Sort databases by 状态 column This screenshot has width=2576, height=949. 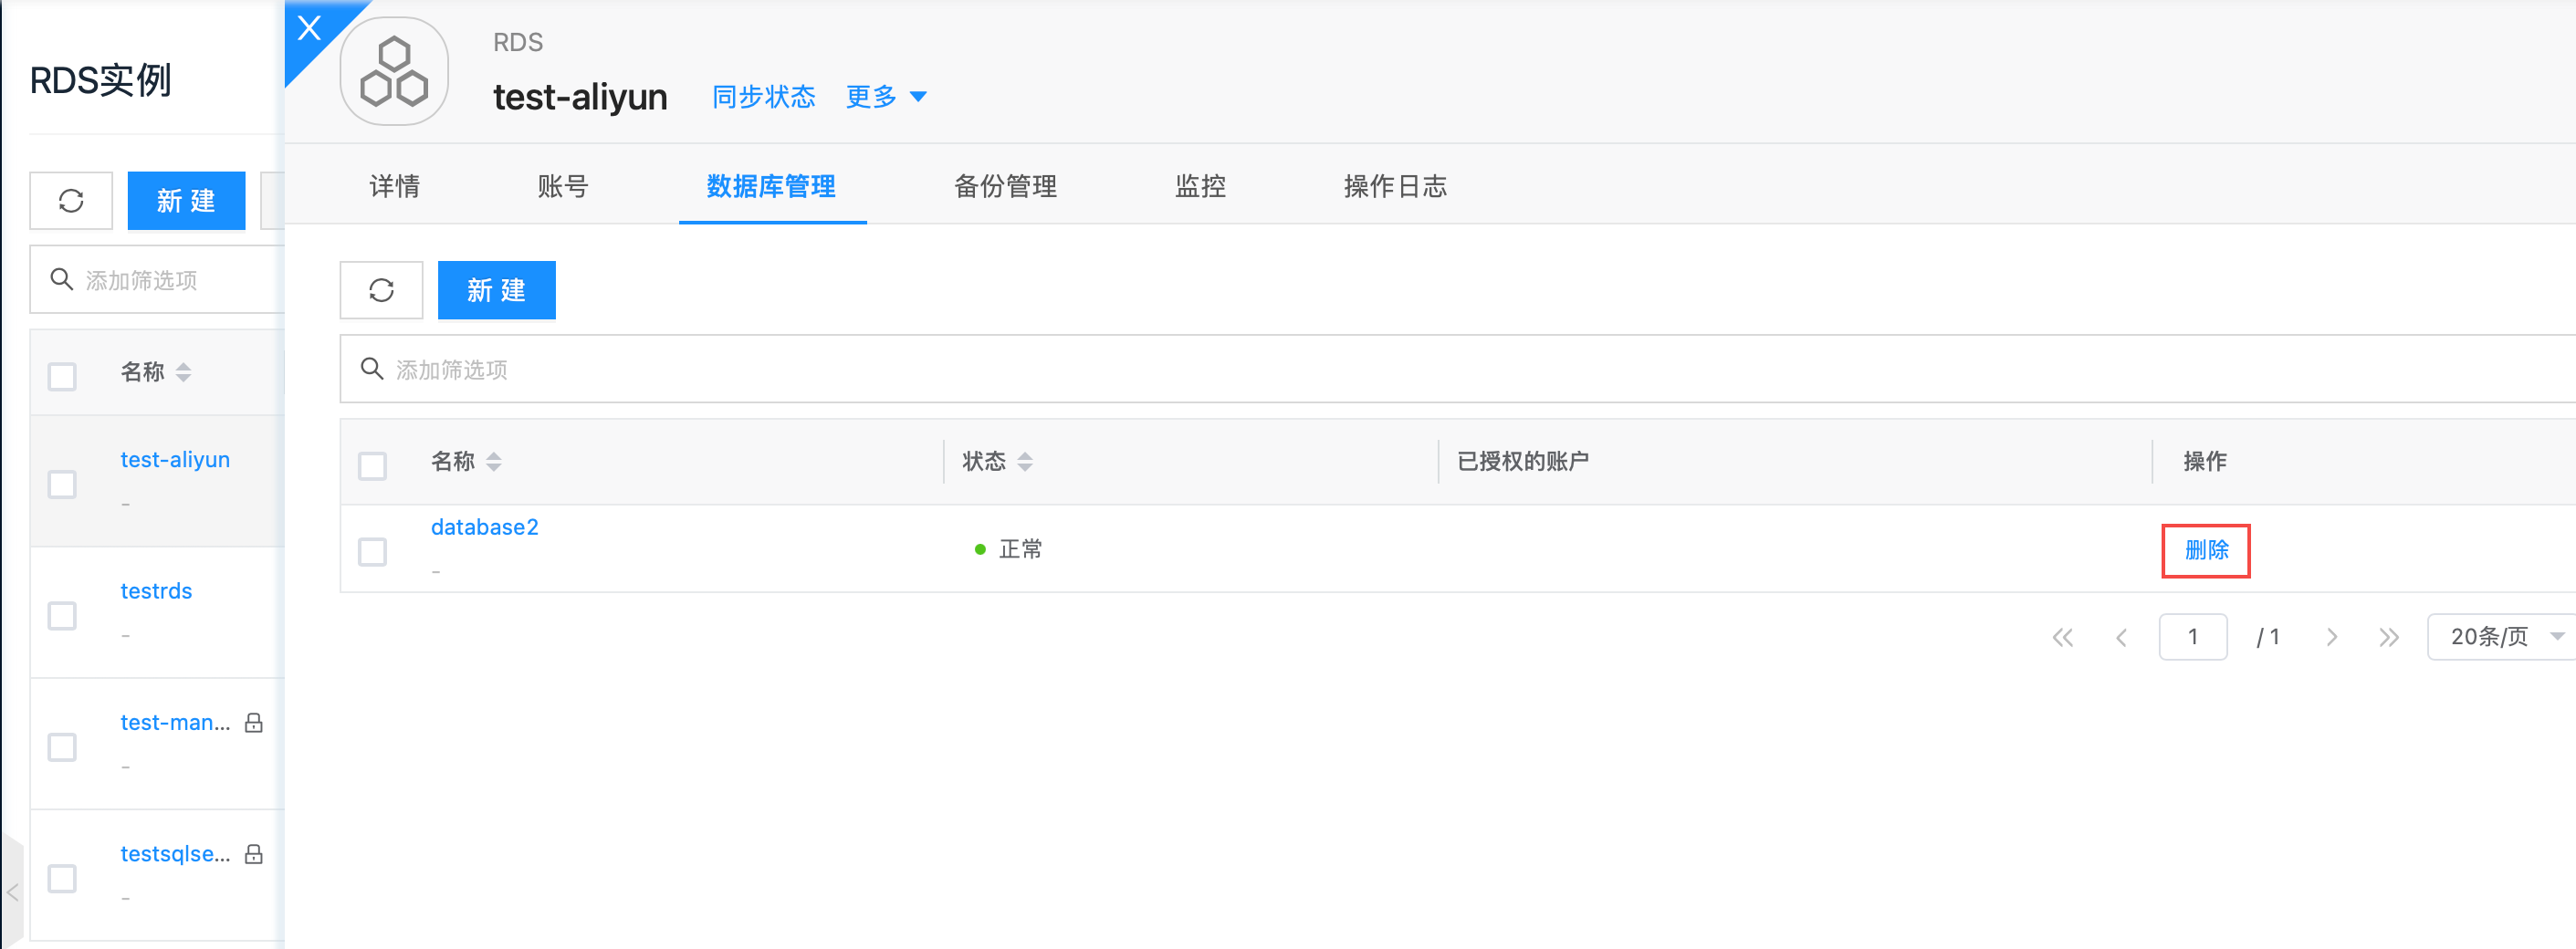pos(1024,461)
